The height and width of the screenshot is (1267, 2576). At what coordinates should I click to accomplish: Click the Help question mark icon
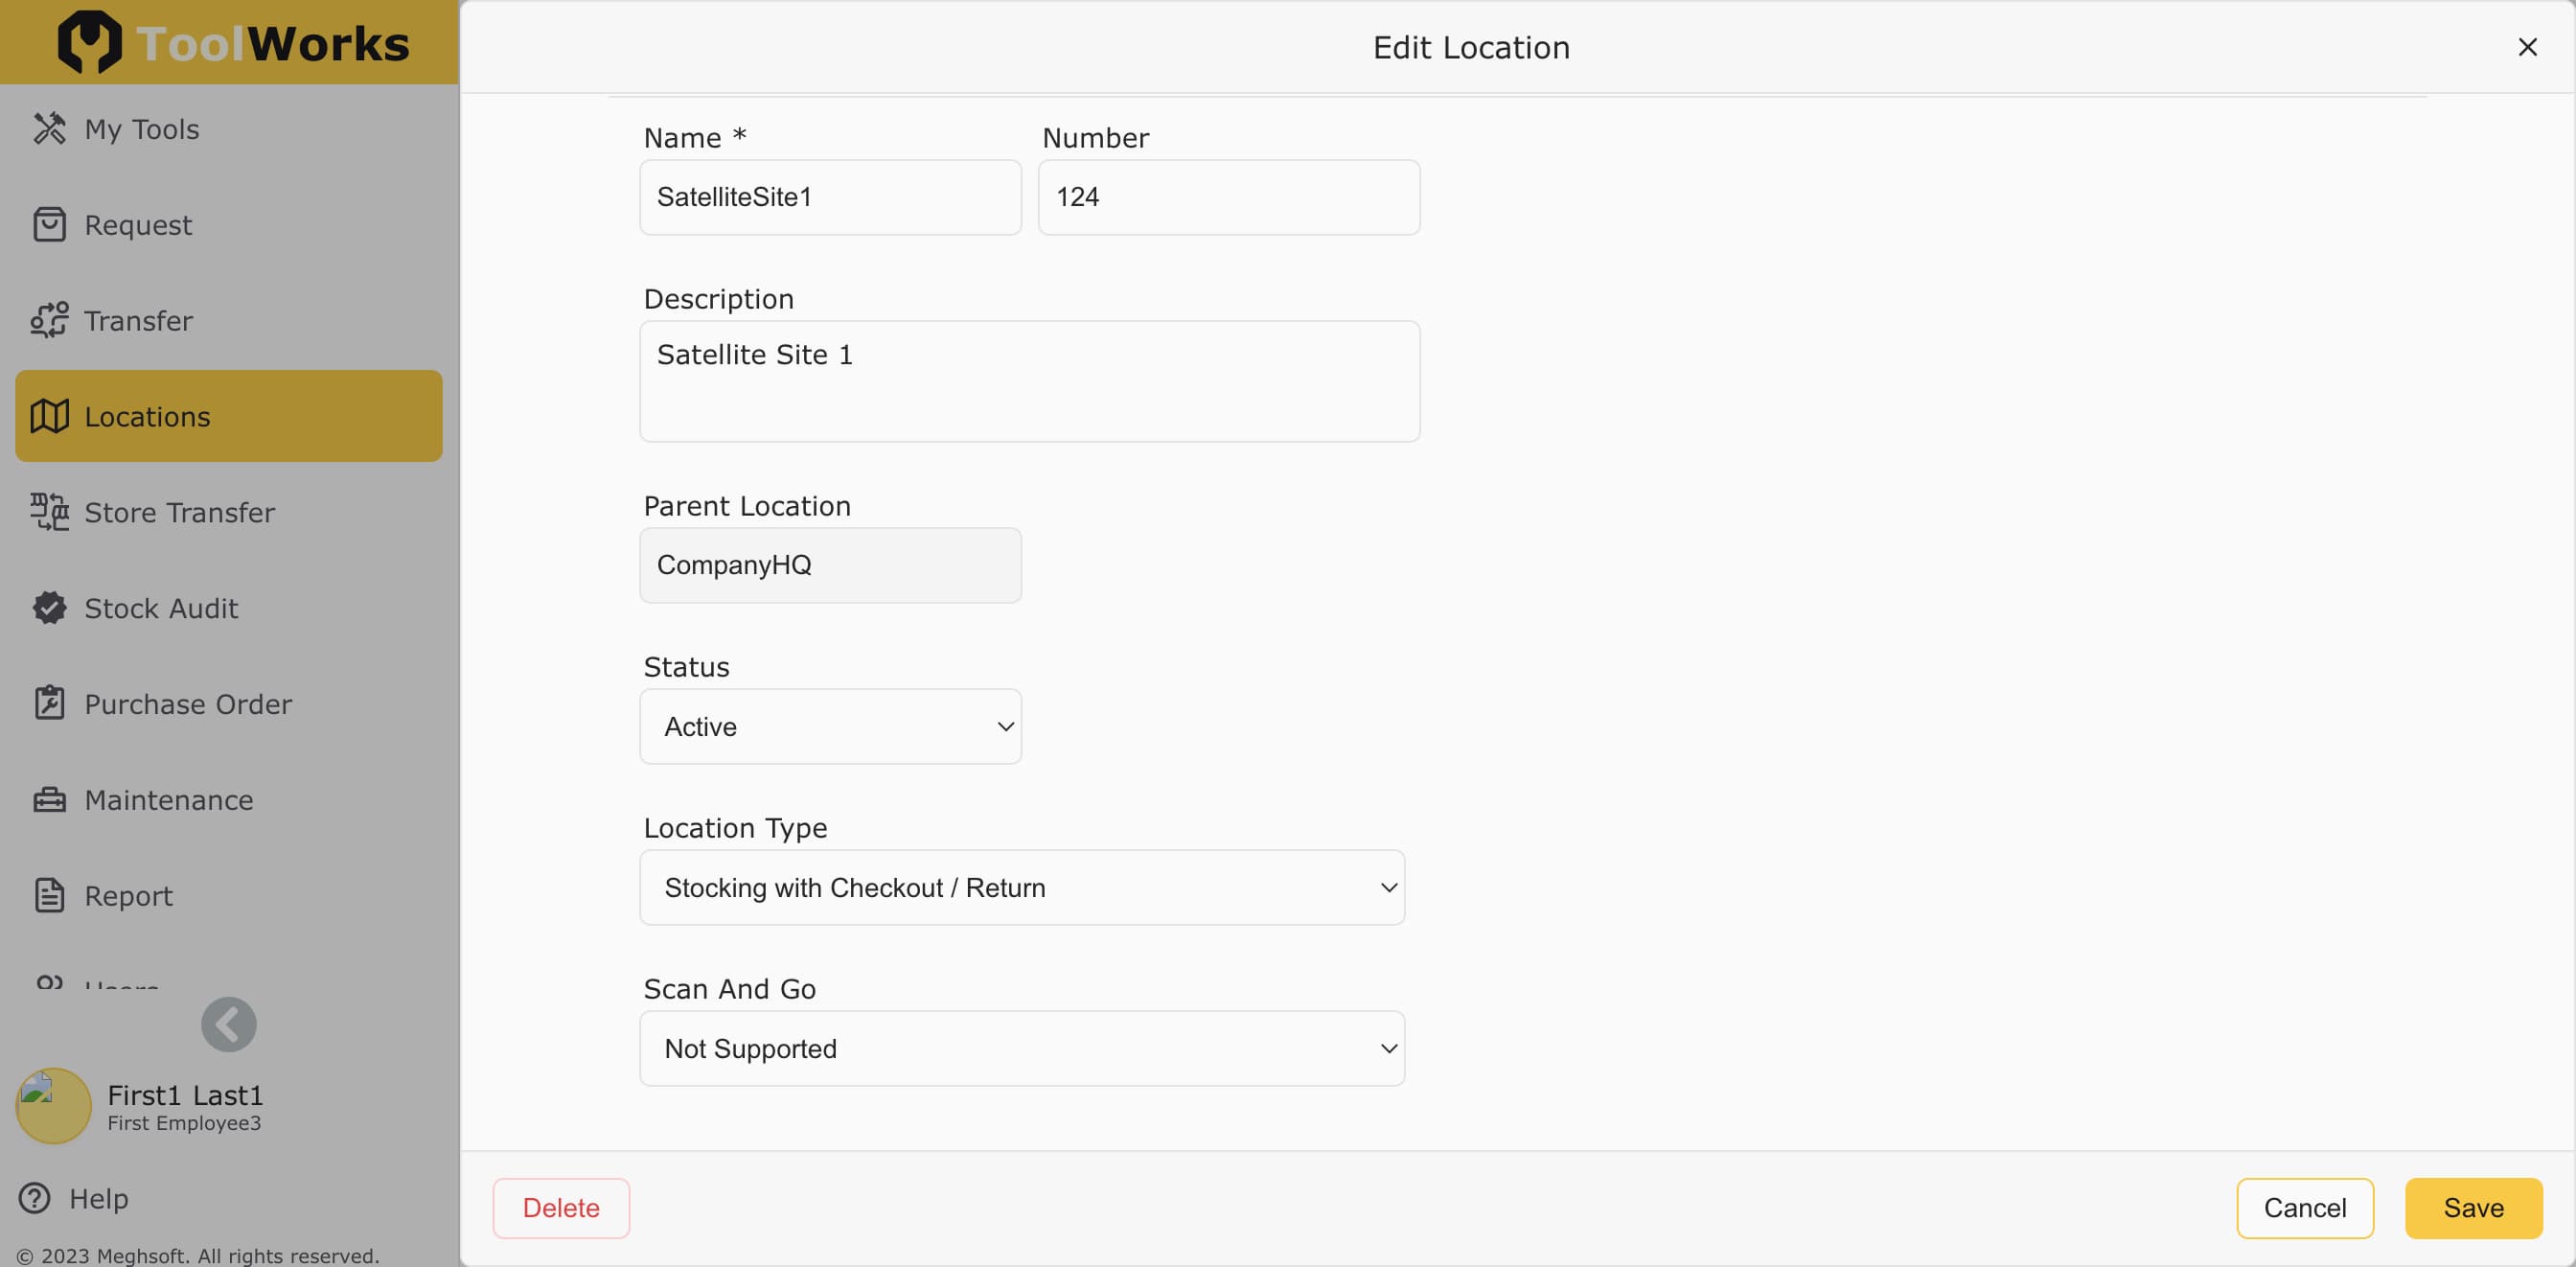point(35,1198)
